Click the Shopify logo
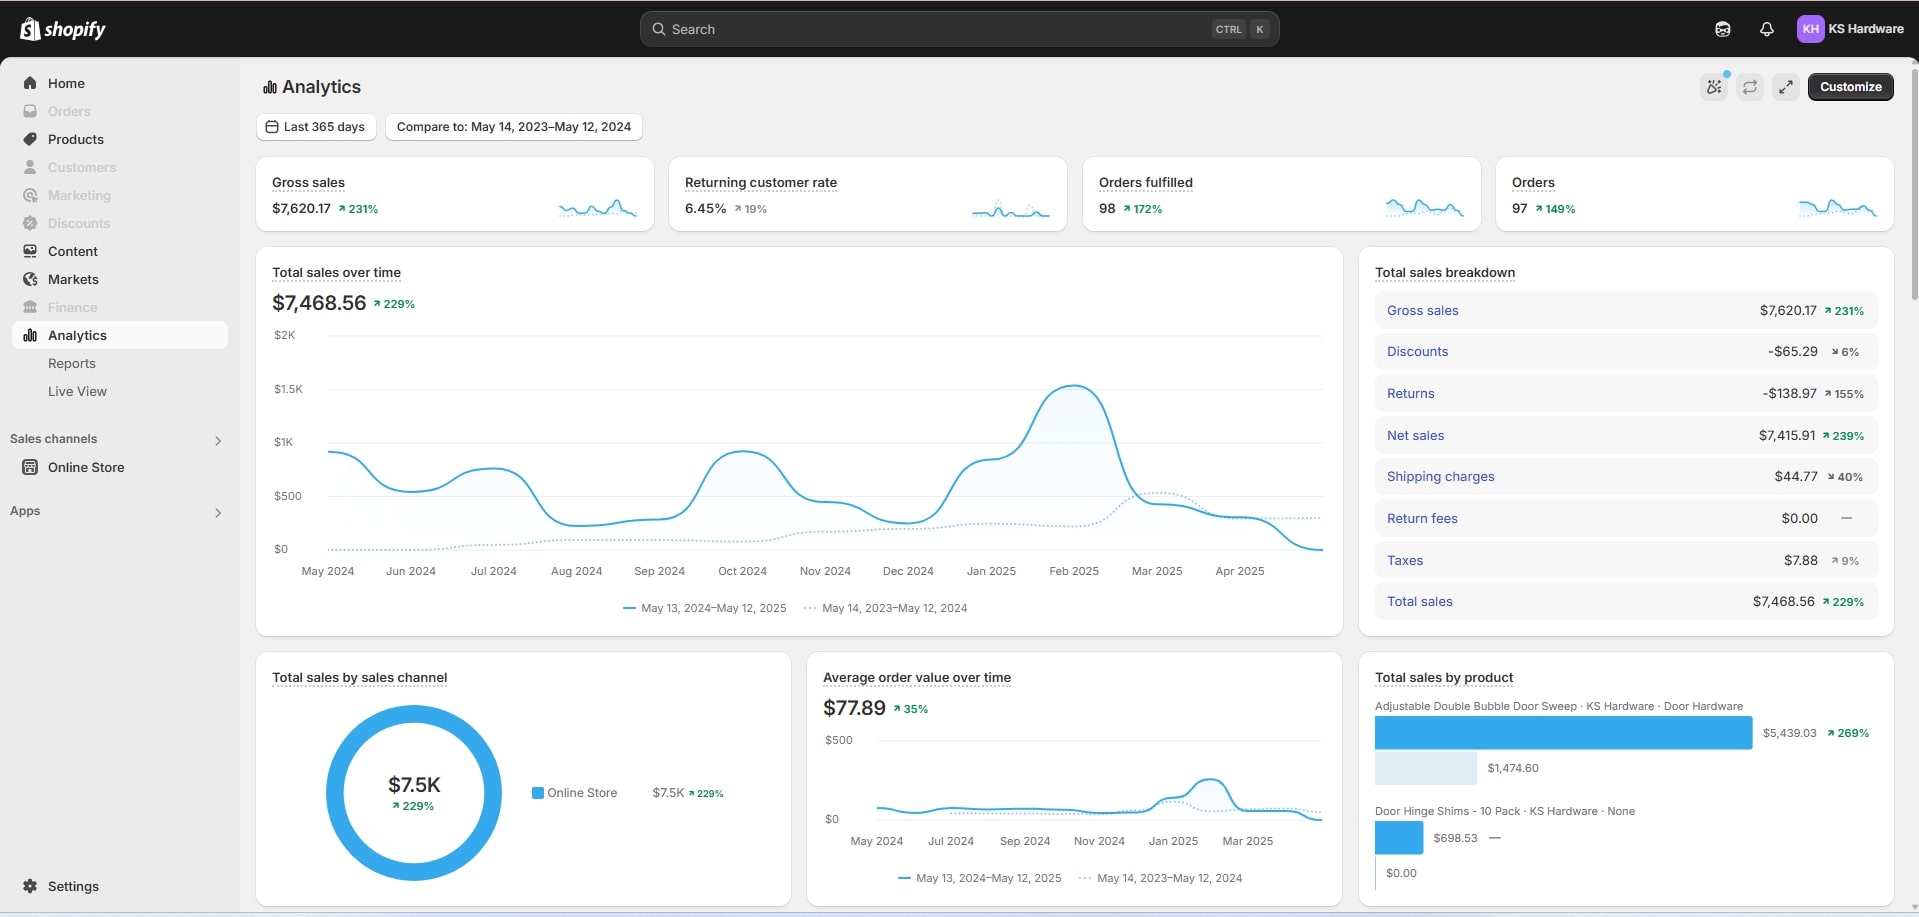This screenshot has height=917, width=1919. [62, 29]
